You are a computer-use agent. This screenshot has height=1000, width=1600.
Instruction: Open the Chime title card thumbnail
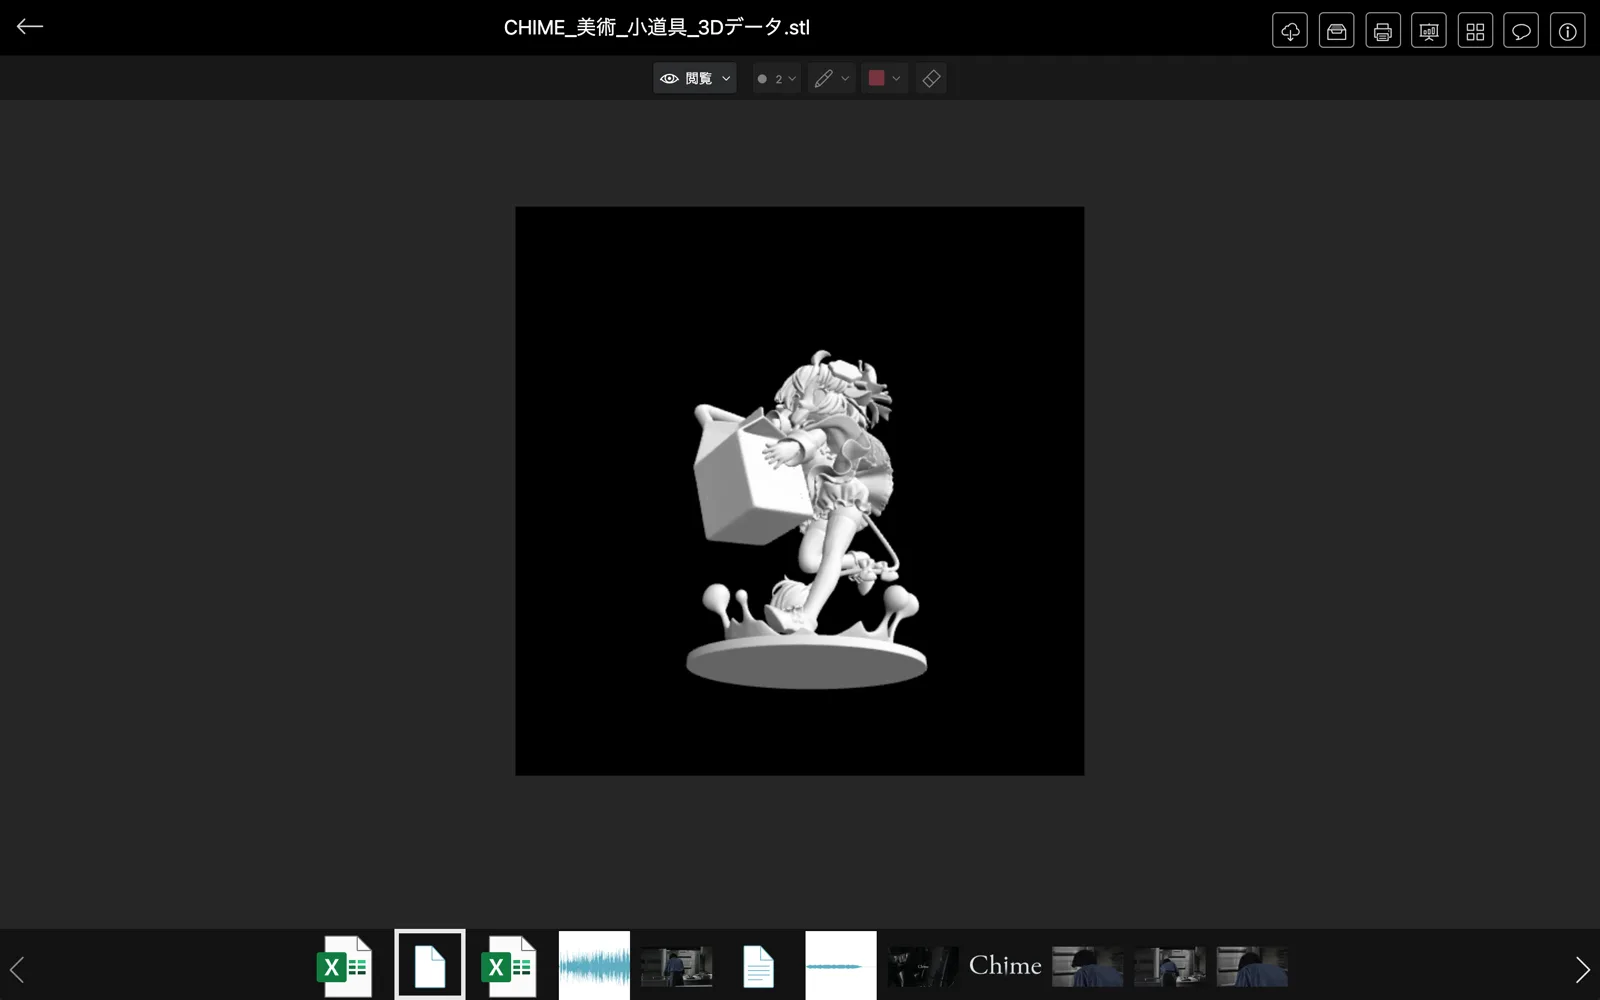click(x=1005, y=965)
